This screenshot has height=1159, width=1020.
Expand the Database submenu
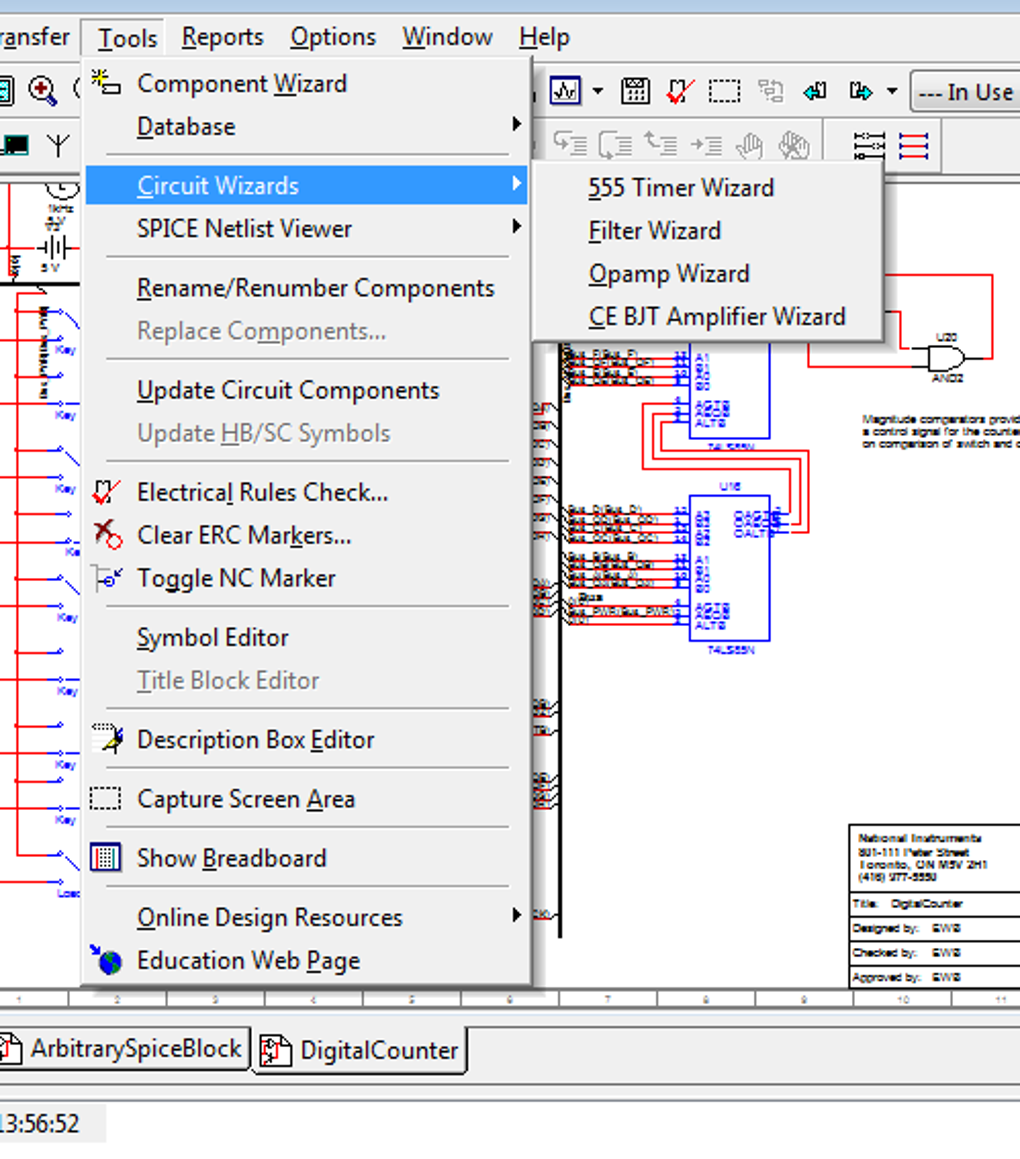[186, 127]
